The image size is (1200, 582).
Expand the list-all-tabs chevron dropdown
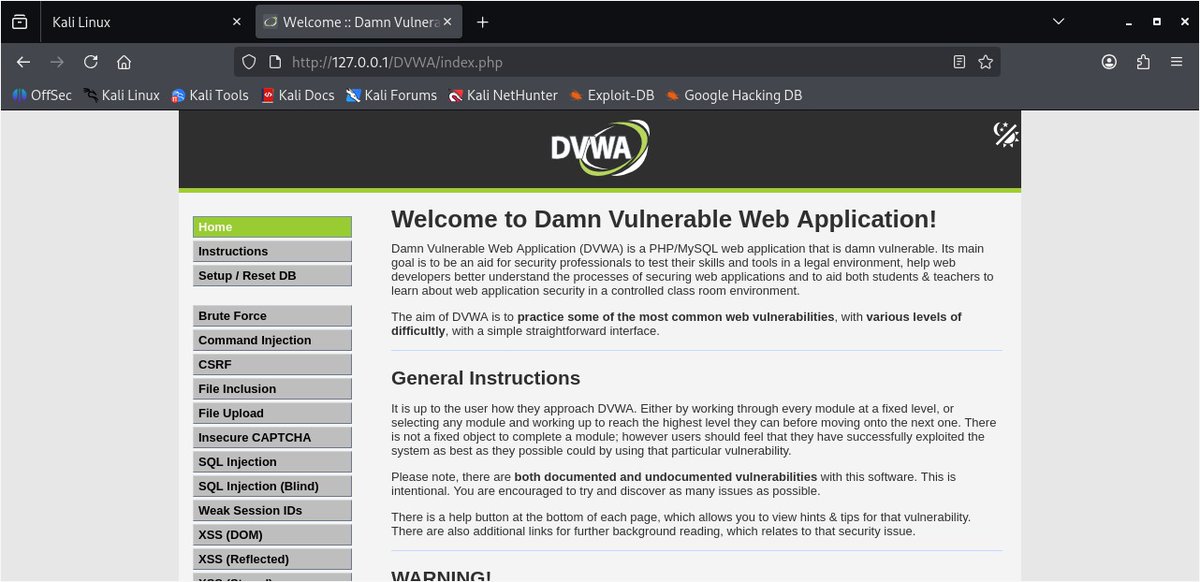[1059, 21]
